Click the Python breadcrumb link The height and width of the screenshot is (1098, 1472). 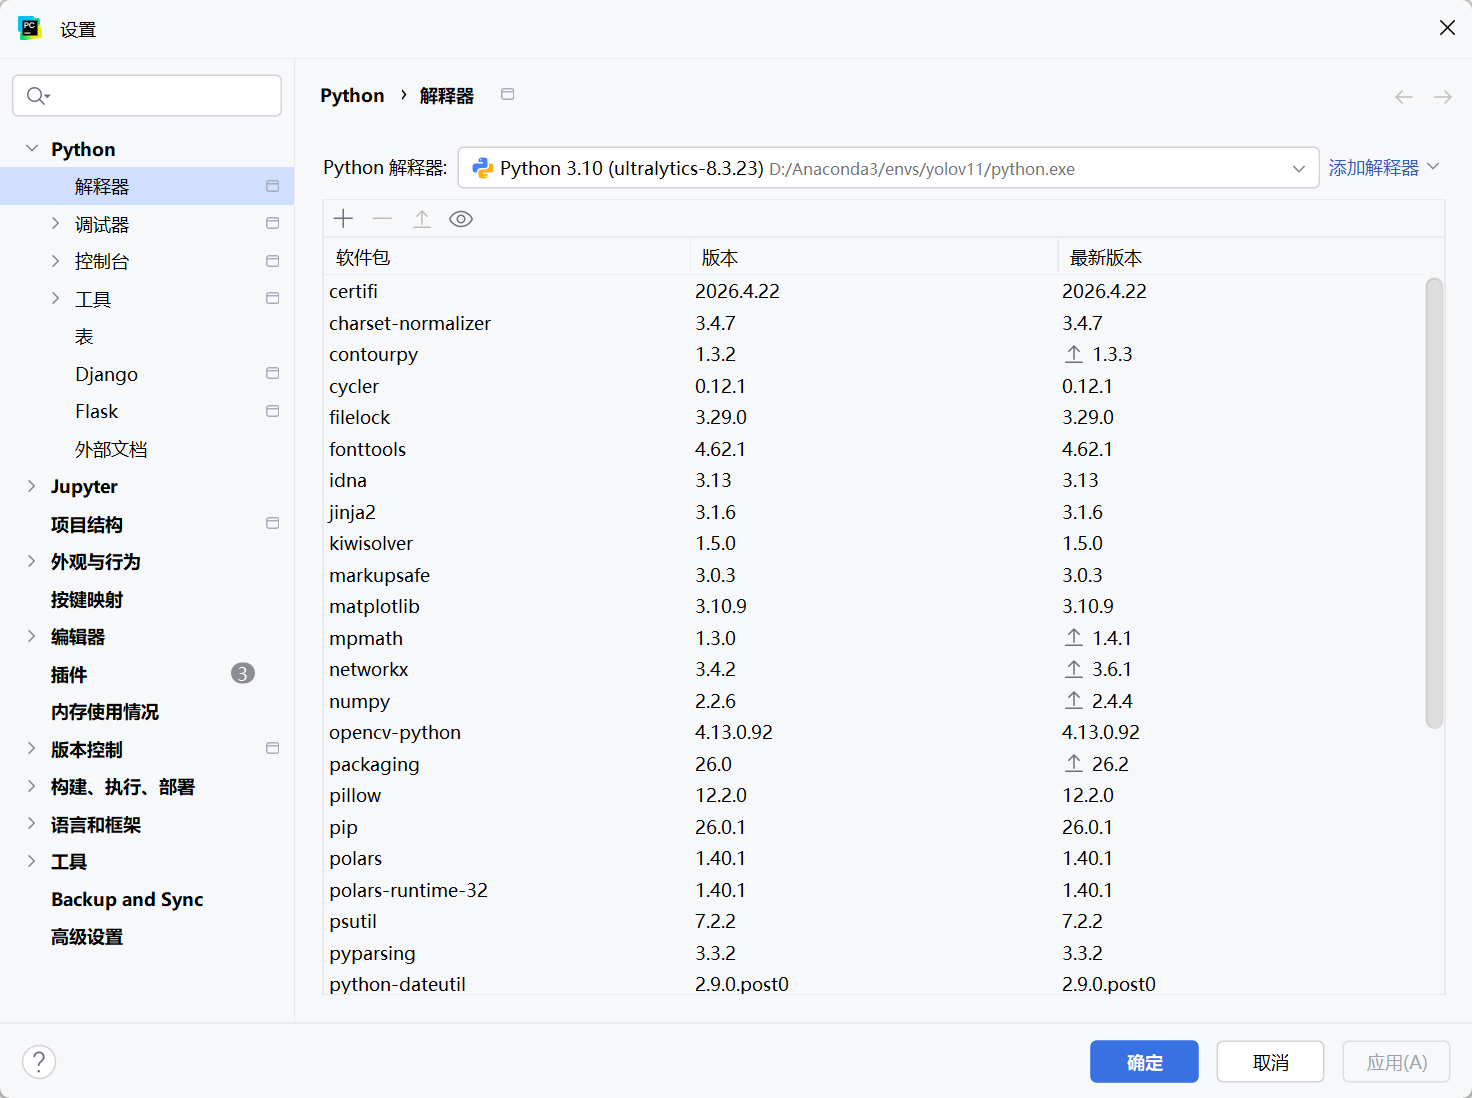pos(352,96)
